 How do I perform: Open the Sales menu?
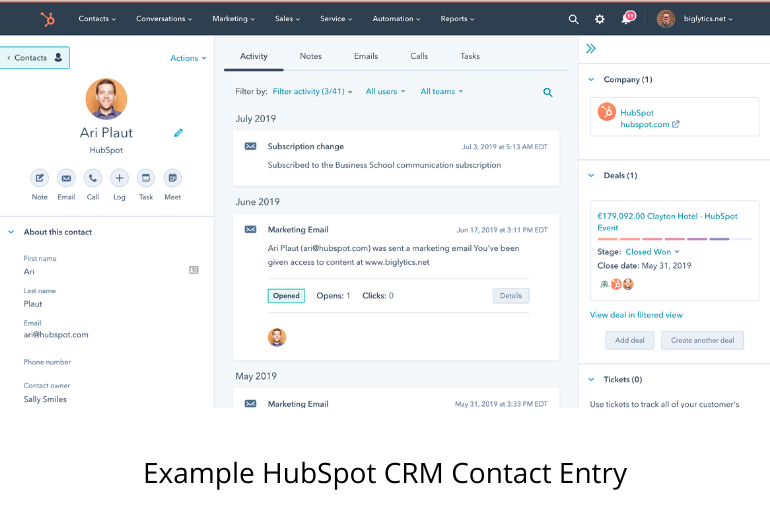287,19
